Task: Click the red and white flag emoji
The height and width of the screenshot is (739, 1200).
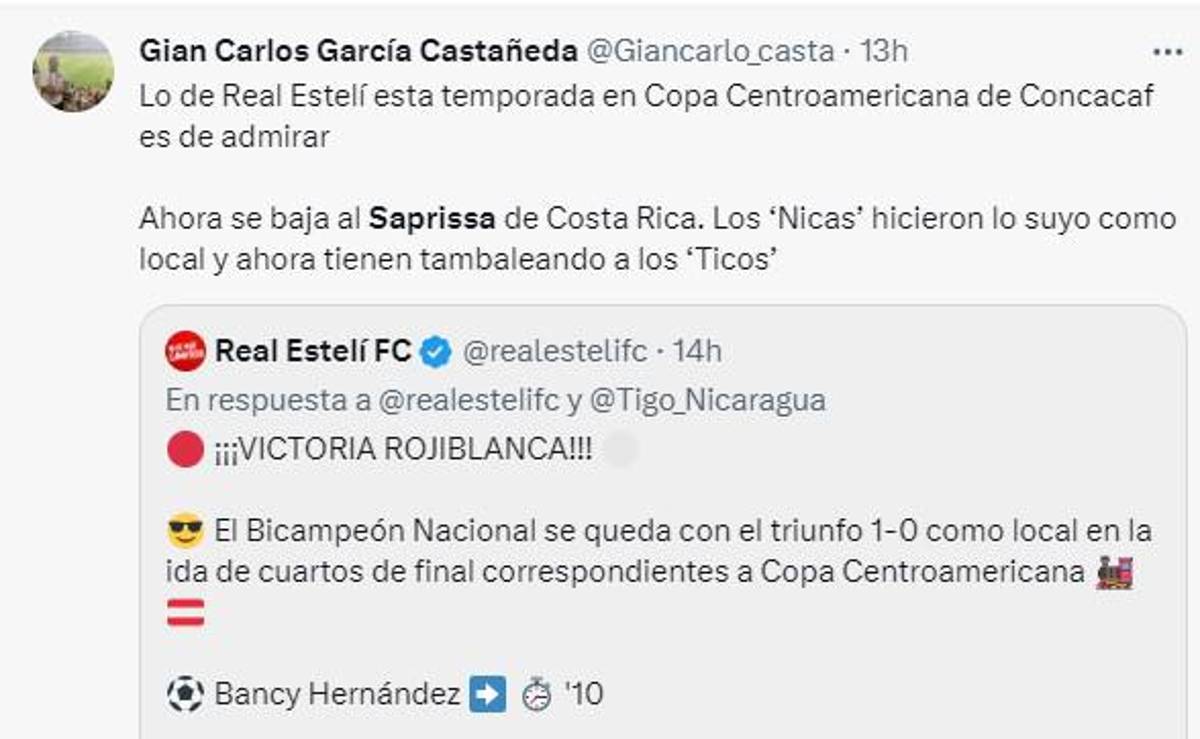Action: (185, 612)
